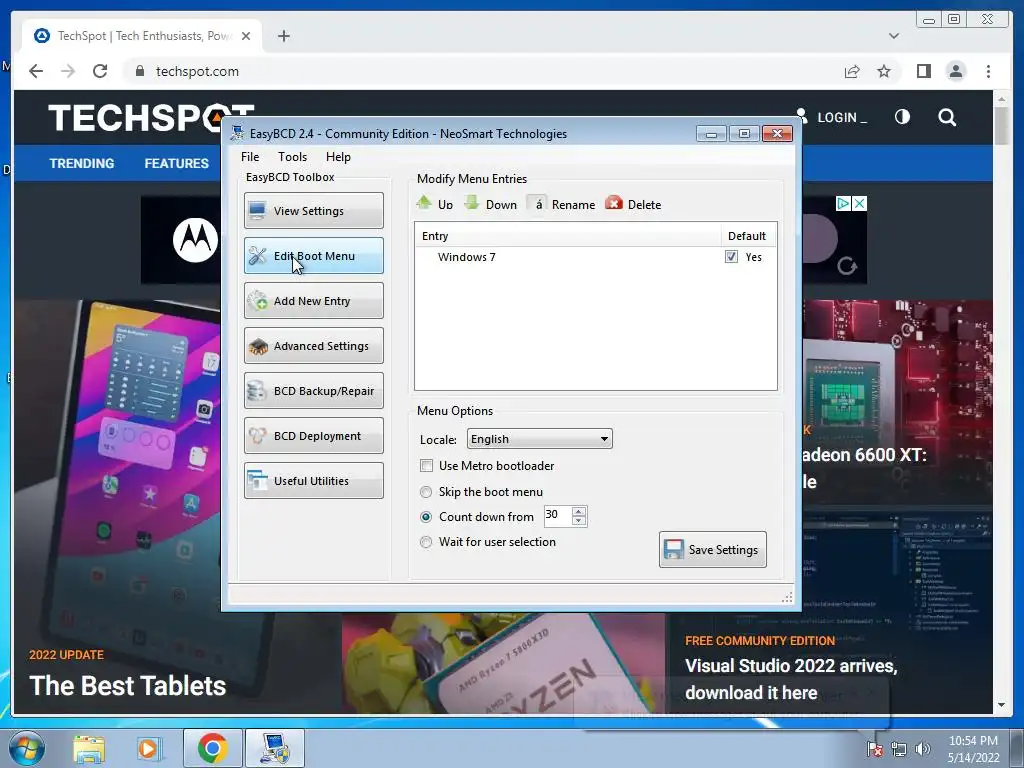The image size is (1024, 768).
Task: Open Useful Utilities section
Action: 313,481
